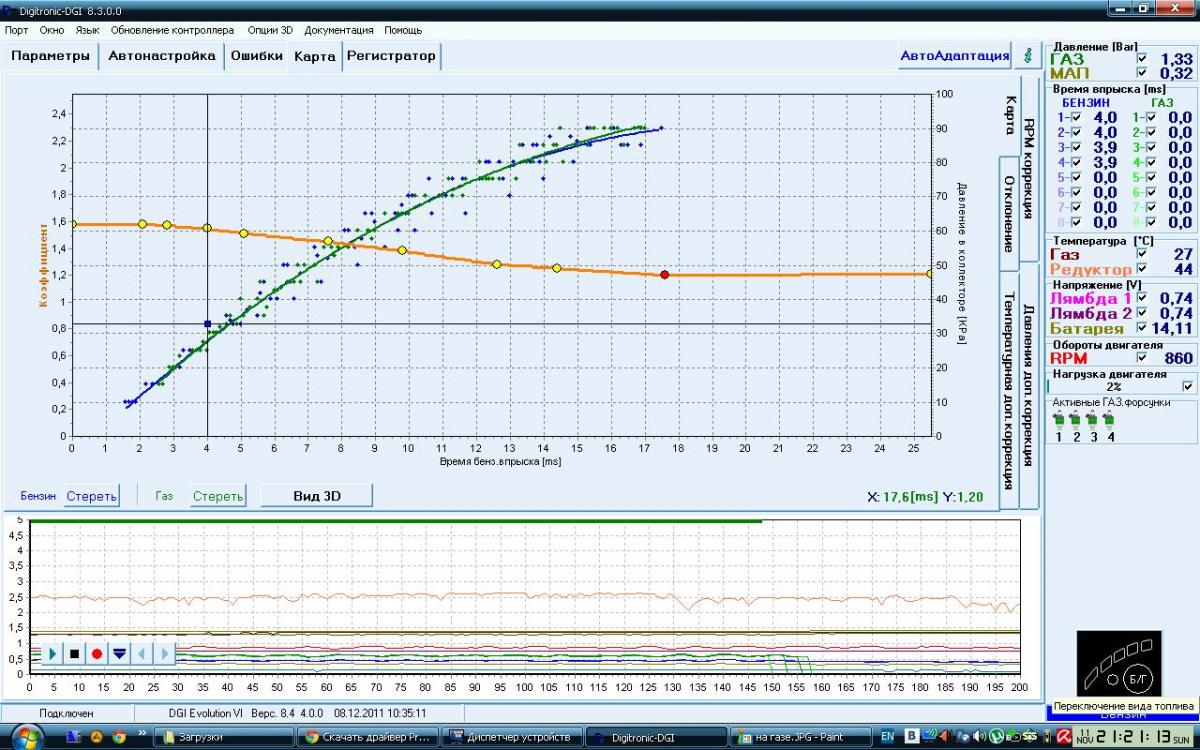Open the Обновление контроллера menu
Screen dimensions: 1200x750
point(173,30)
